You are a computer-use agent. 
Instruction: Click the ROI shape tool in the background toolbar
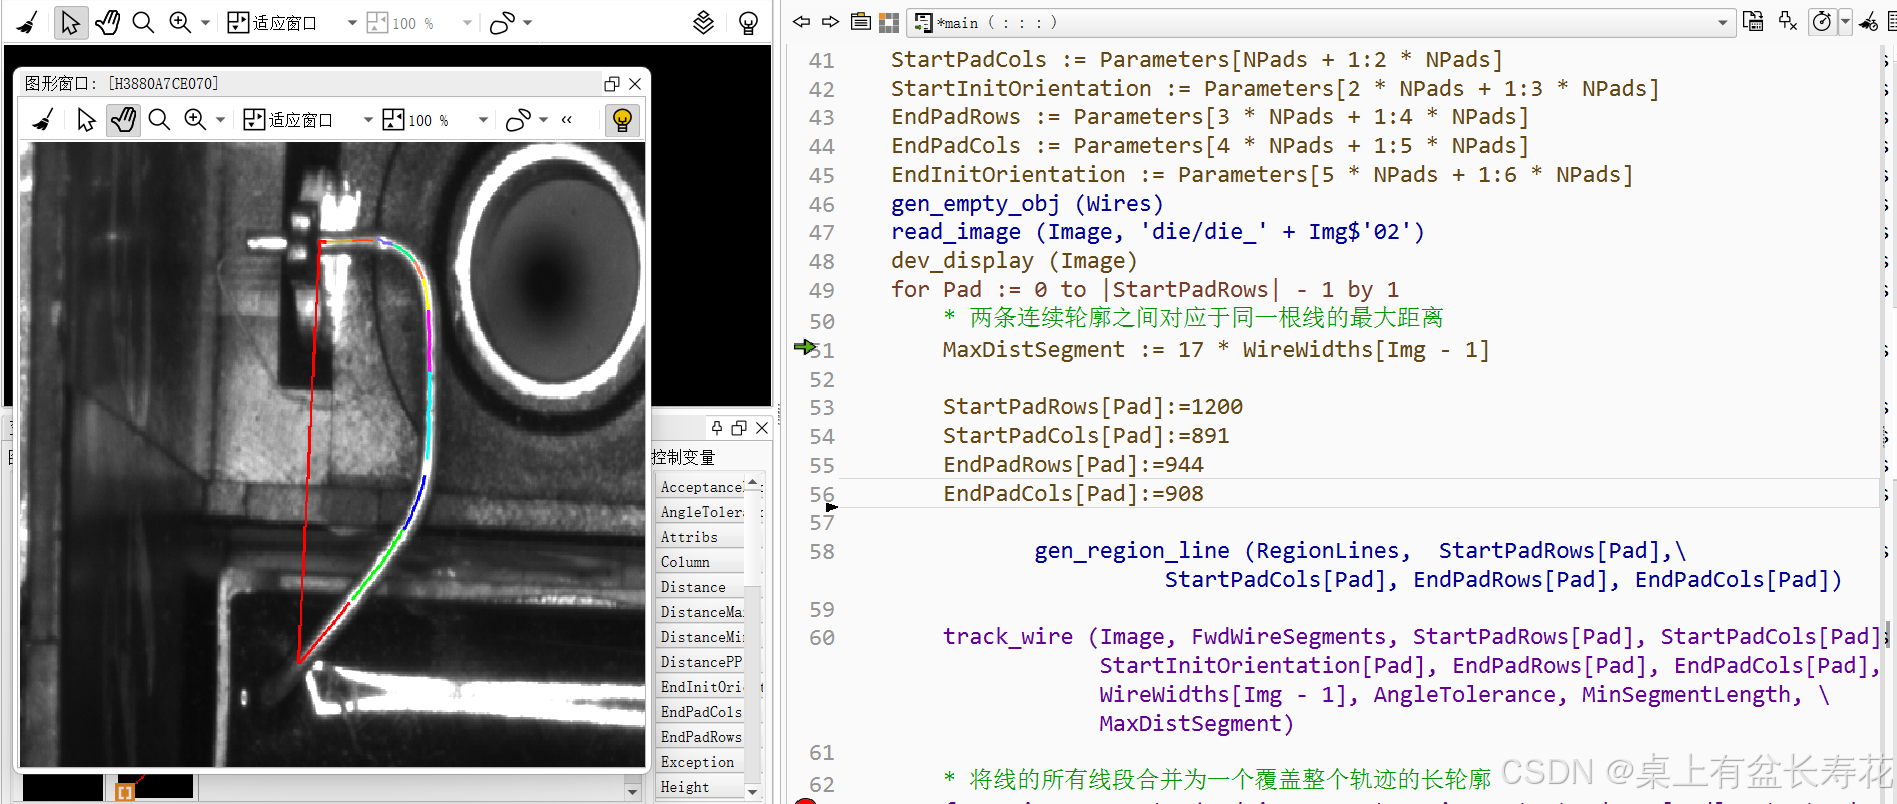502,22
